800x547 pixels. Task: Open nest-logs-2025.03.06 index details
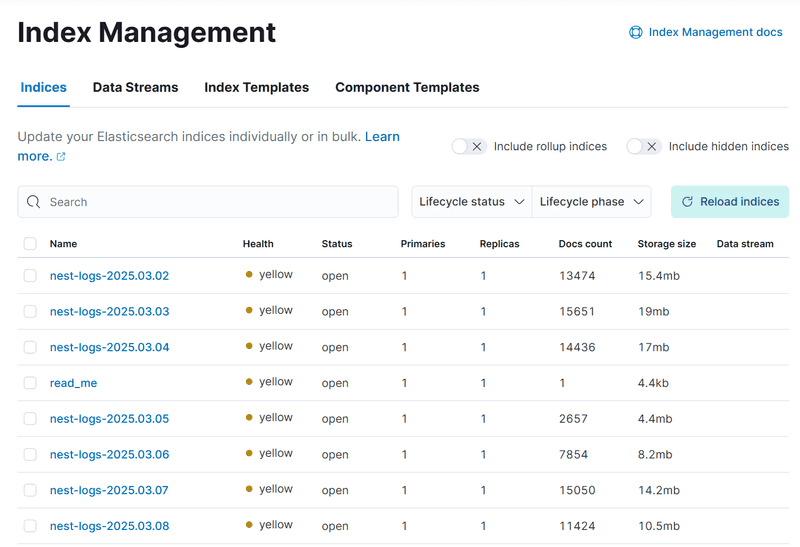109,454
